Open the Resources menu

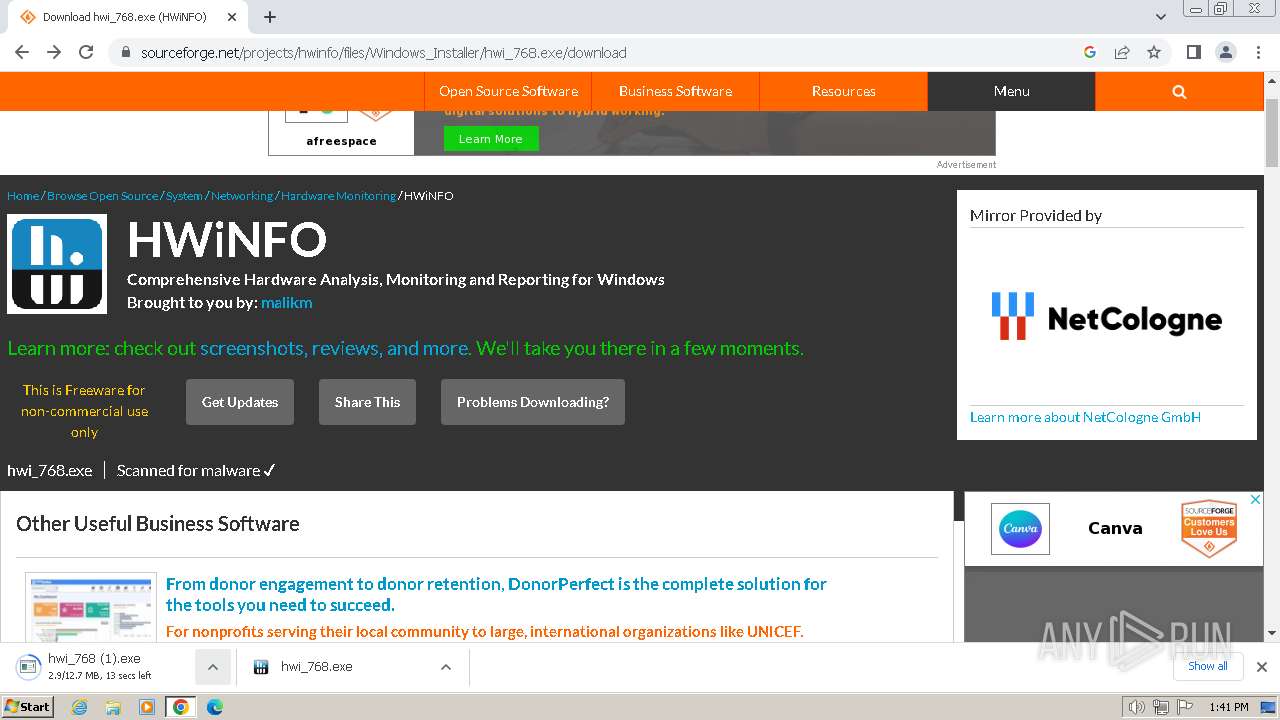coord(843,91)
